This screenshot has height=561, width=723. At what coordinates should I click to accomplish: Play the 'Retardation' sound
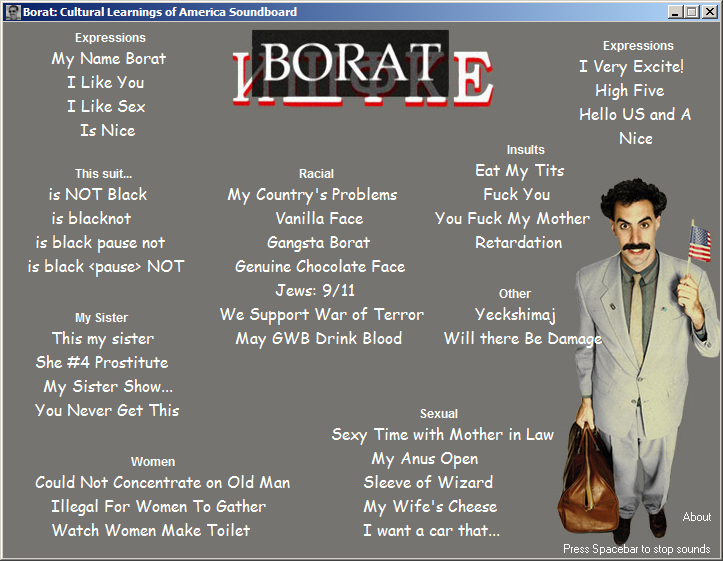519,242
